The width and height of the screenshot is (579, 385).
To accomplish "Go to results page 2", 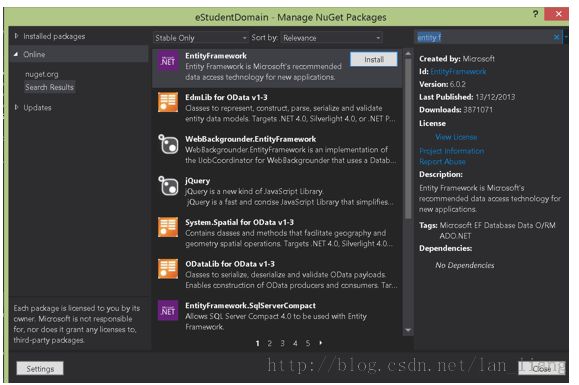I will tap(270, 343).
